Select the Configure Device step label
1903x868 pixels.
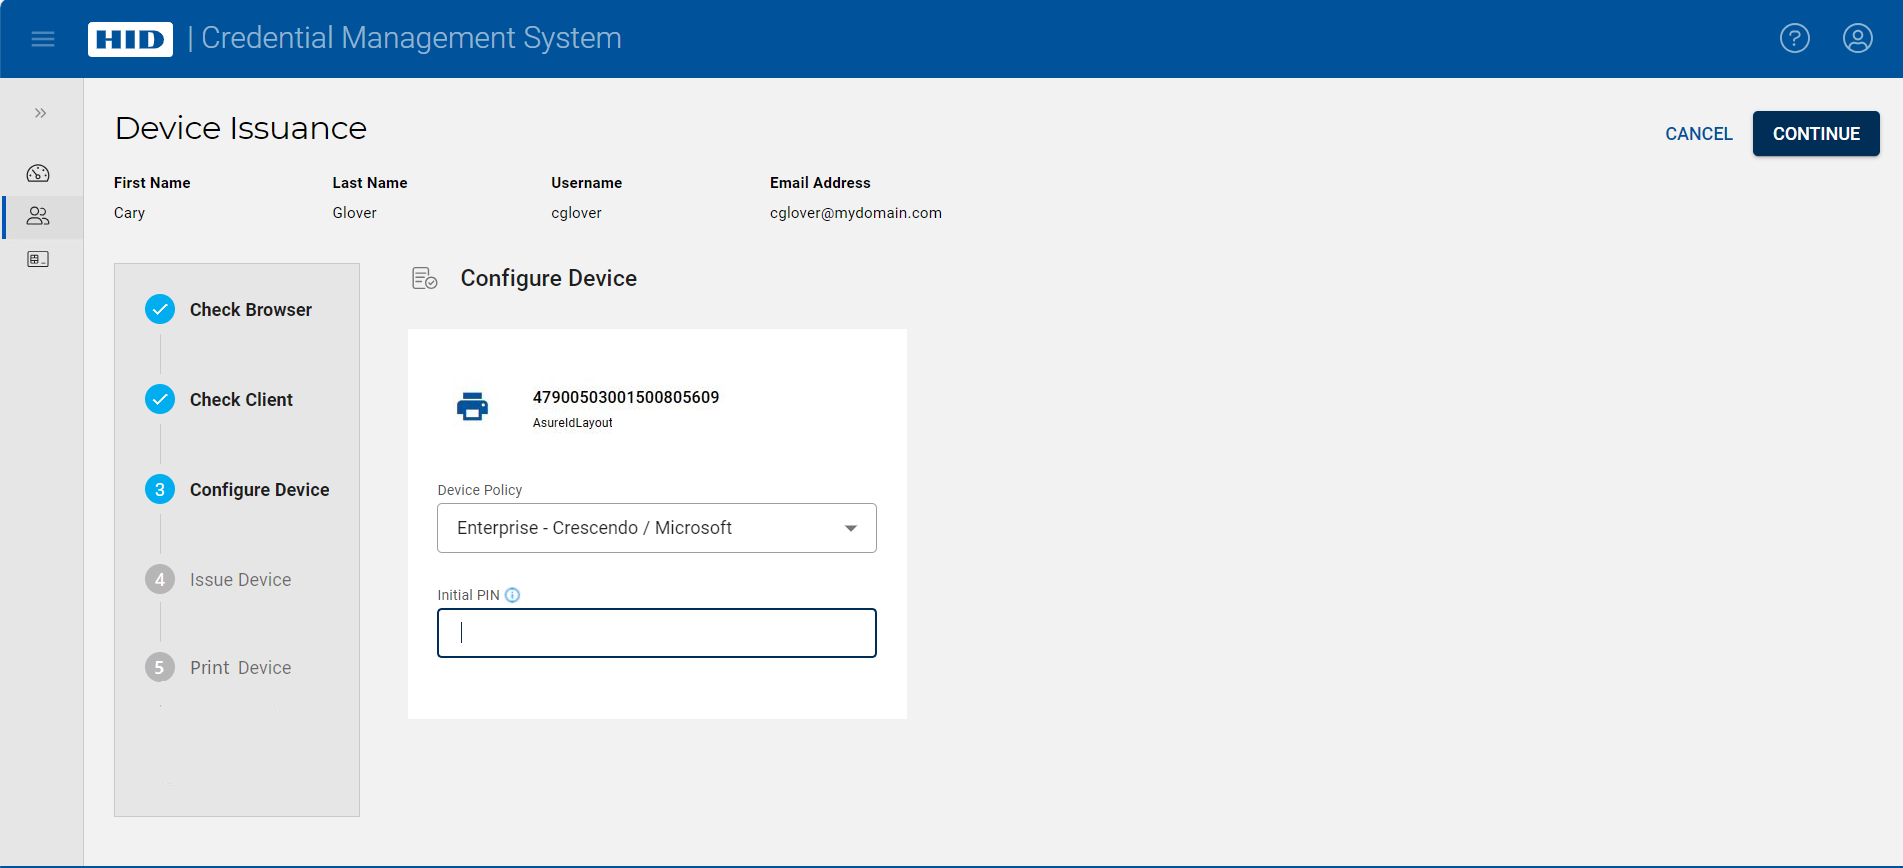pos(260,490)
